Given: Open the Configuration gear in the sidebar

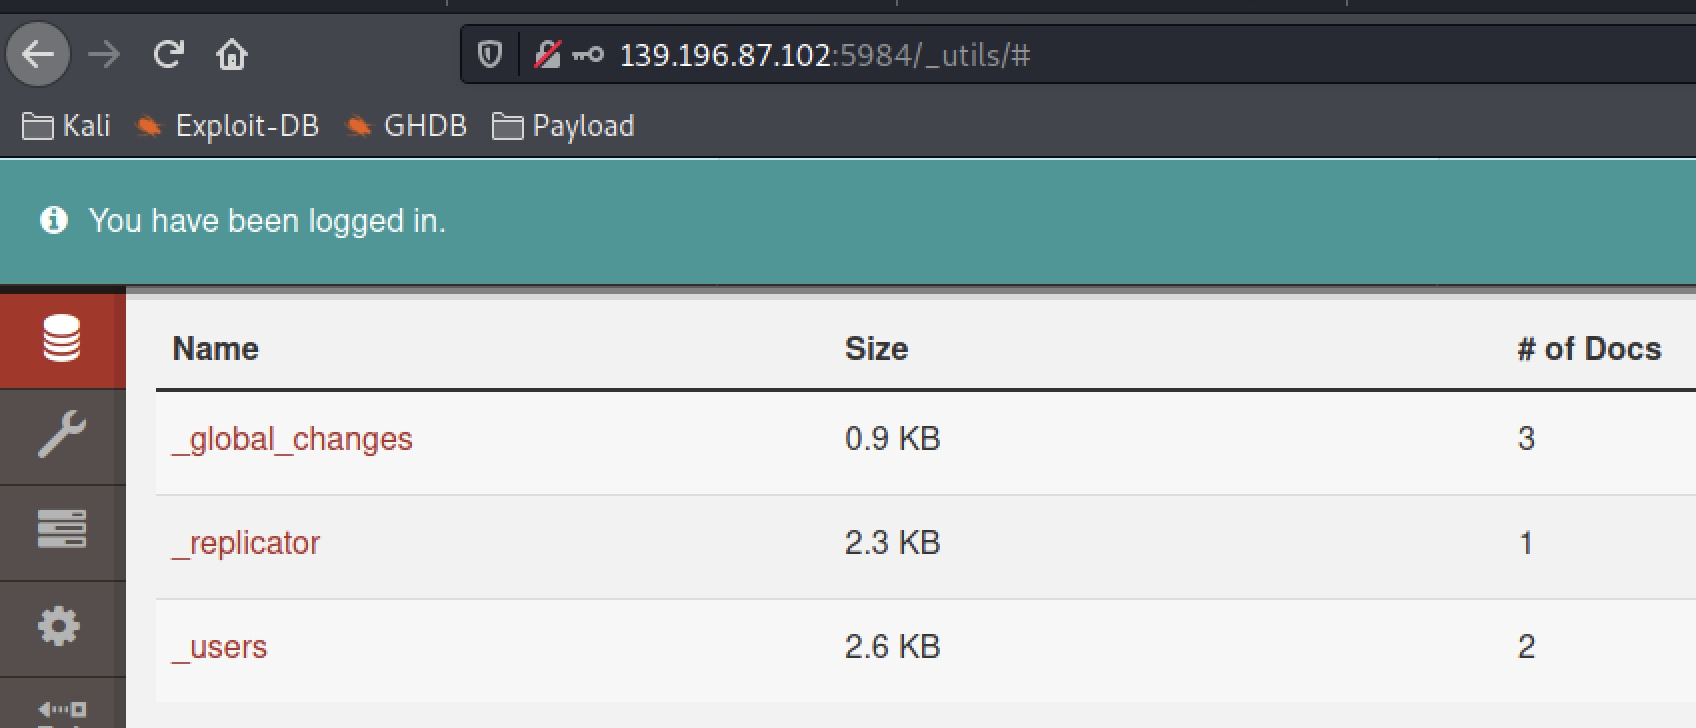Looking at the screenshot, I should 59,627.
